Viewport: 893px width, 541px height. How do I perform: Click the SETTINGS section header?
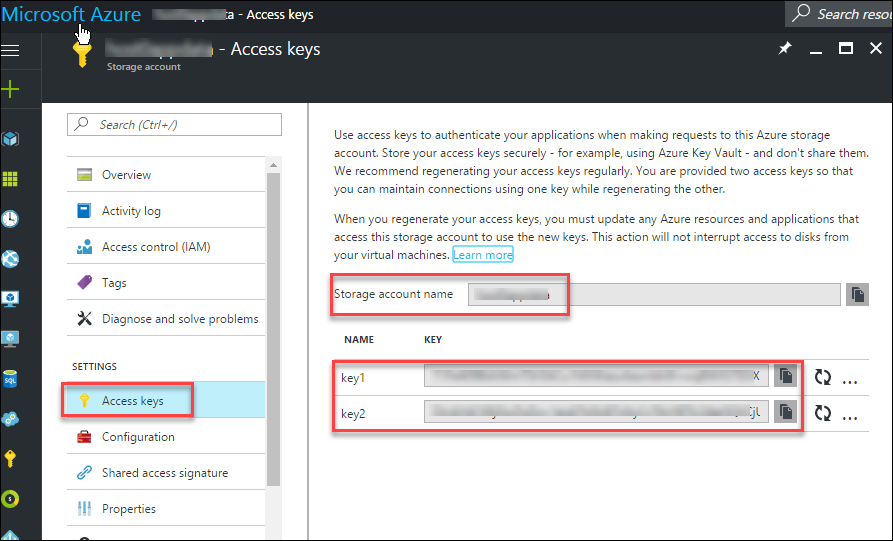pos(95,366)
